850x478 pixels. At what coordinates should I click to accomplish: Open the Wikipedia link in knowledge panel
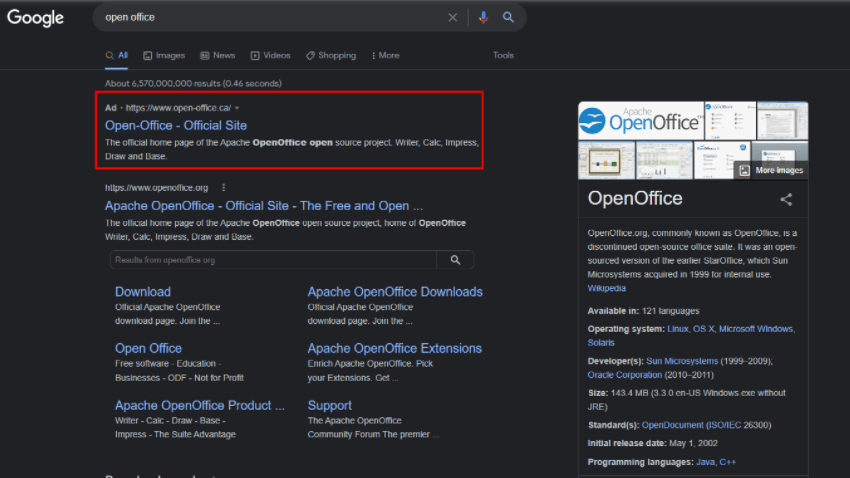[607, 288]
